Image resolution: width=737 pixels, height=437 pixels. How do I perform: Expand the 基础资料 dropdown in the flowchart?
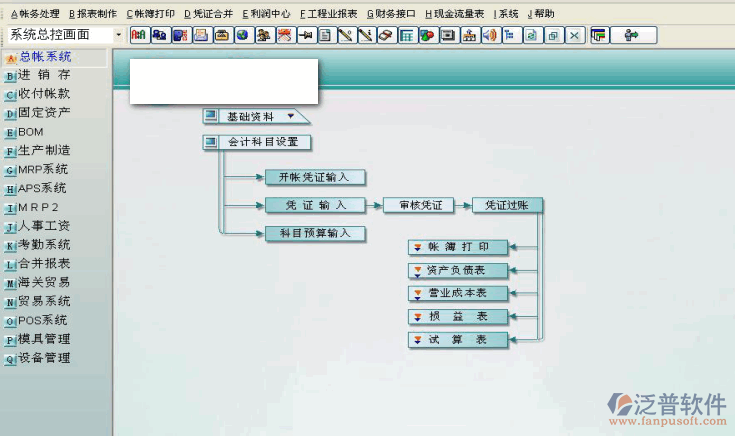(291, 116)
